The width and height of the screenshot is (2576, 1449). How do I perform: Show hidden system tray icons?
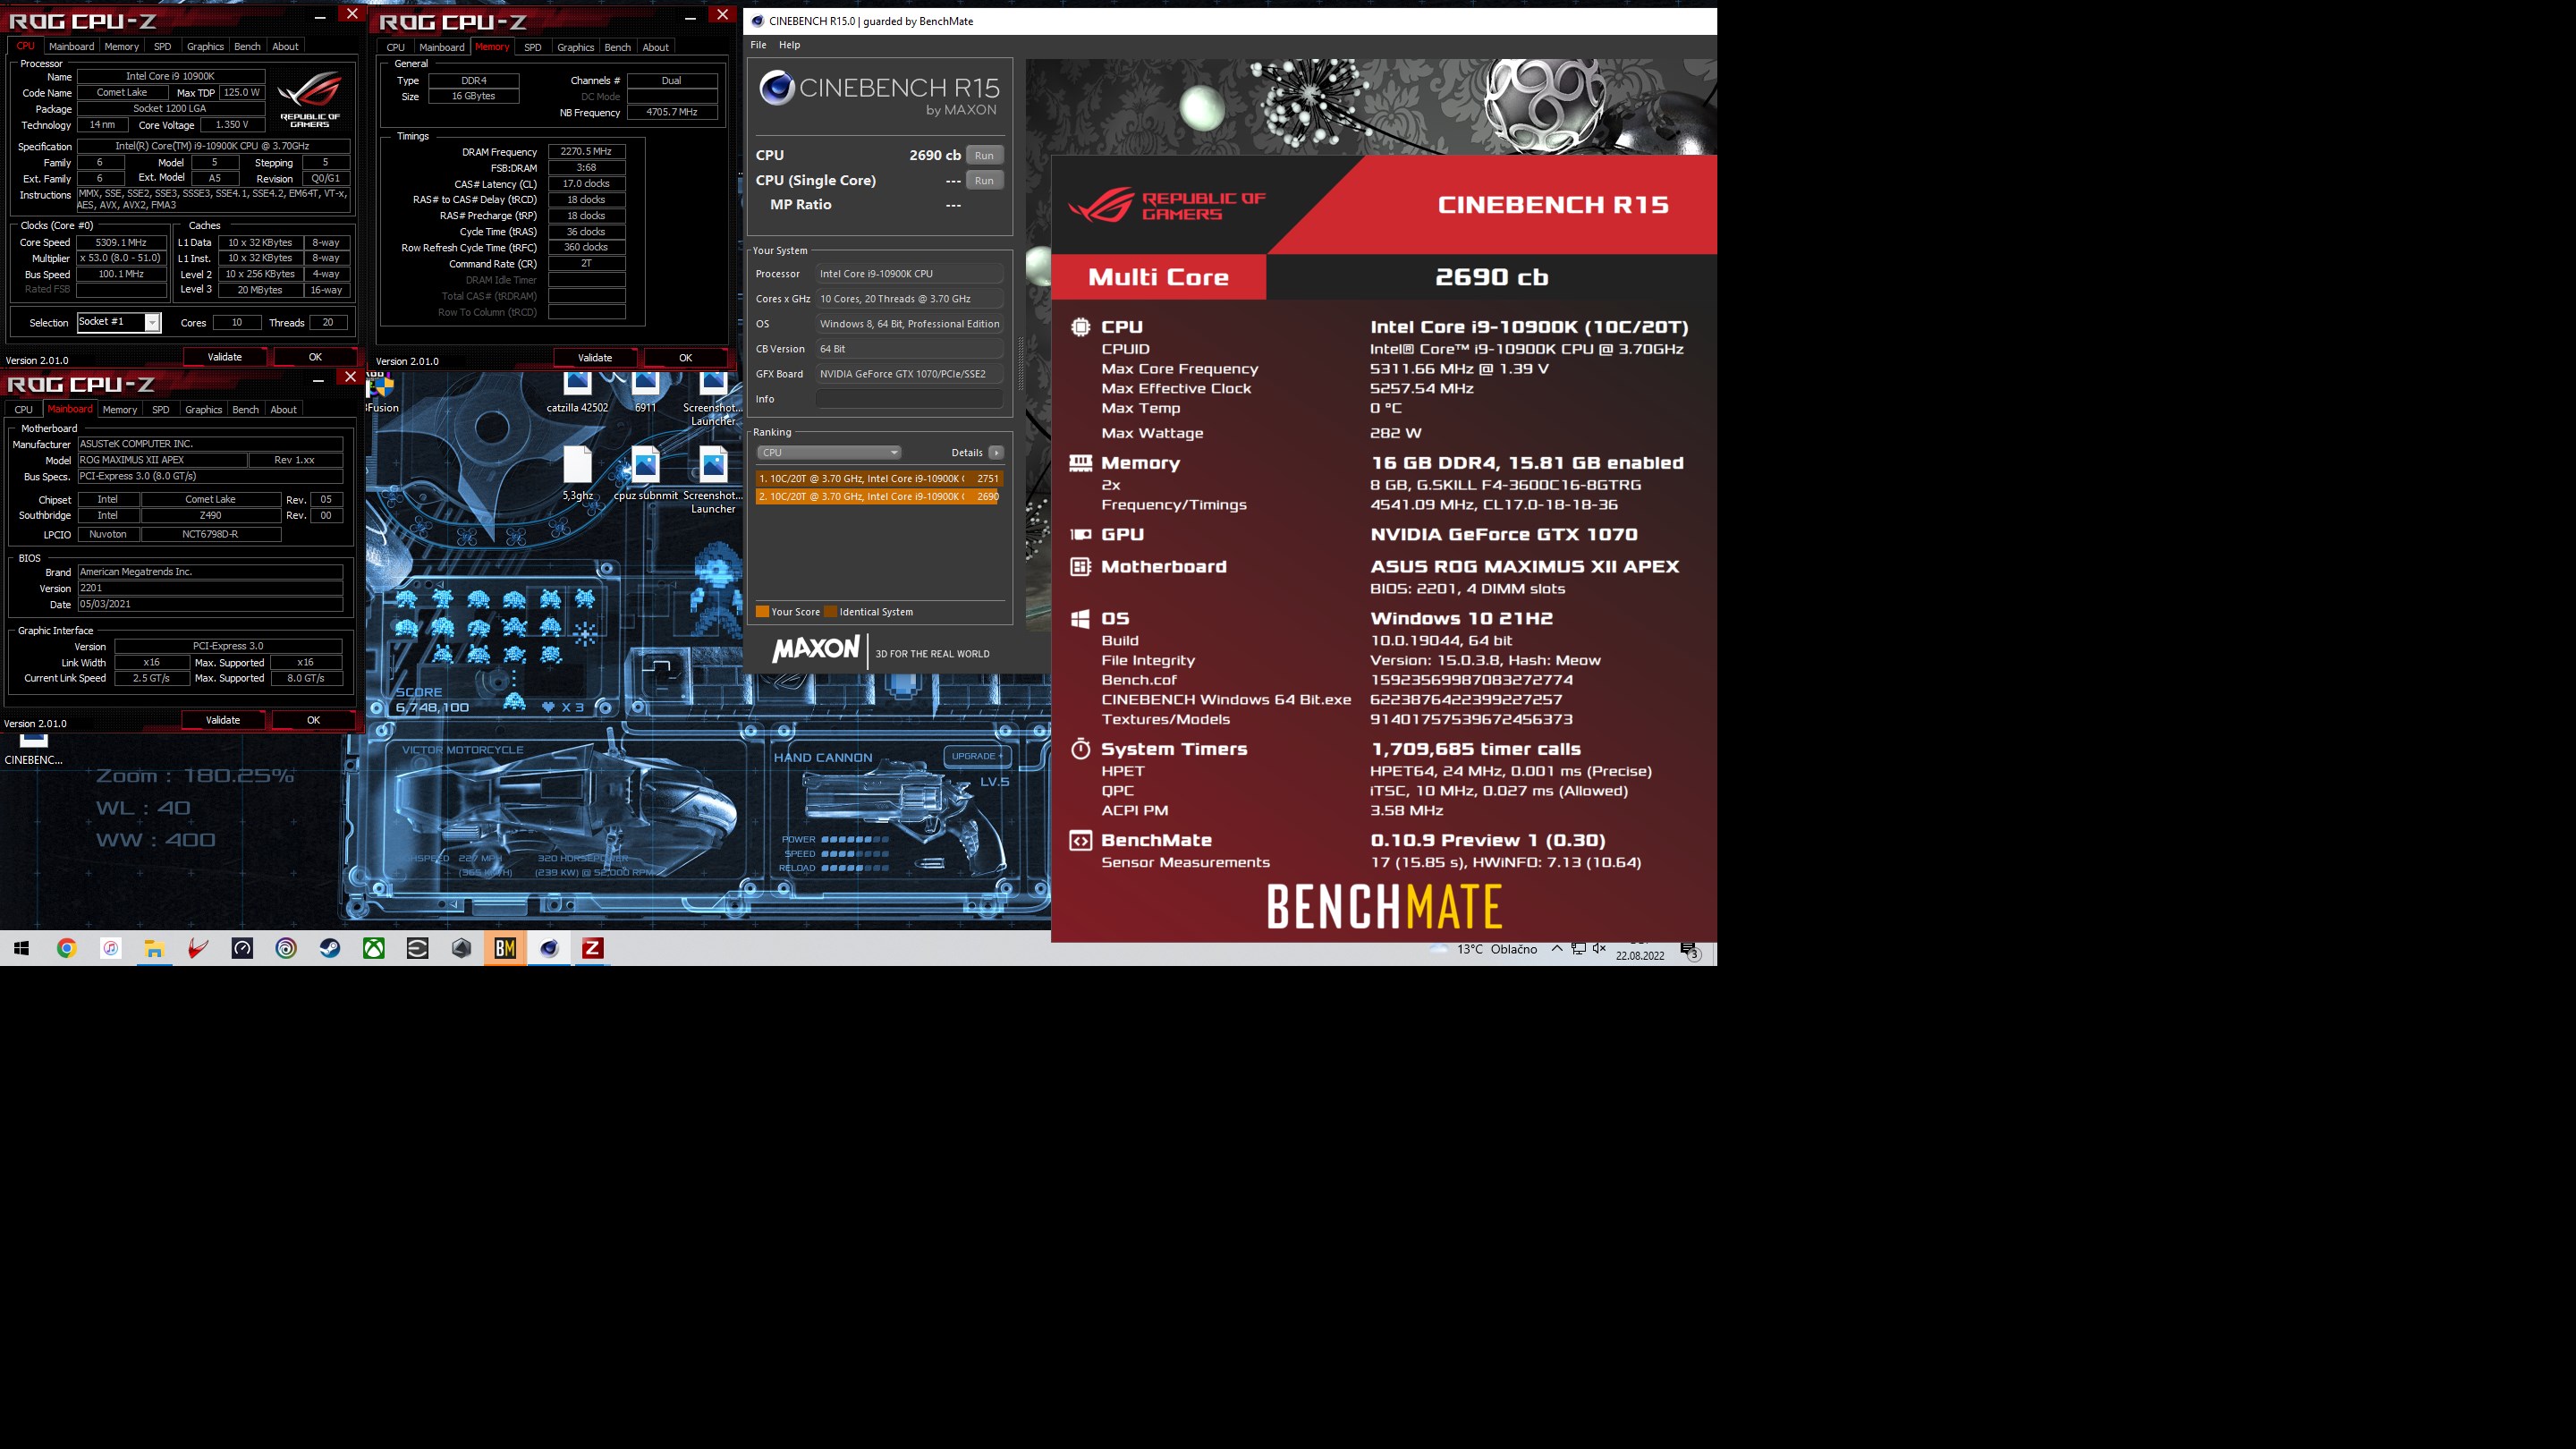point(1557,948)
